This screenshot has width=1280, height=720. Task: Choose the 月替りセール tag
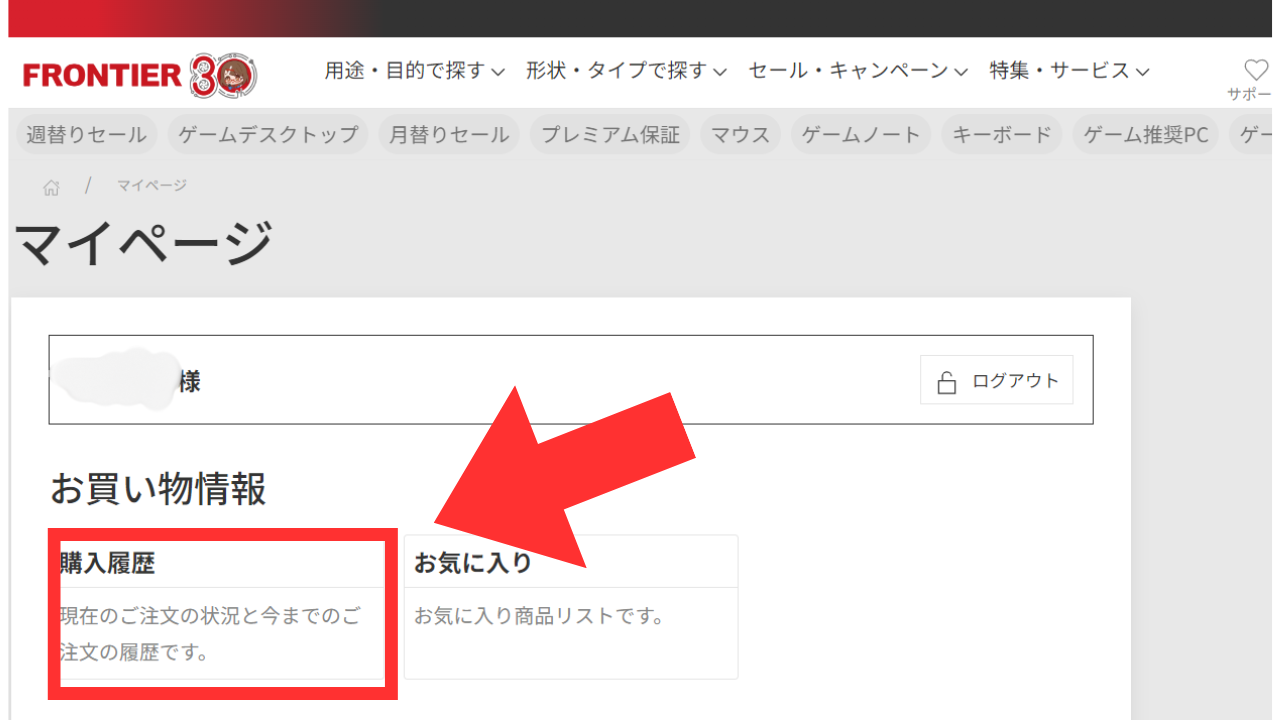click(449, 135)
